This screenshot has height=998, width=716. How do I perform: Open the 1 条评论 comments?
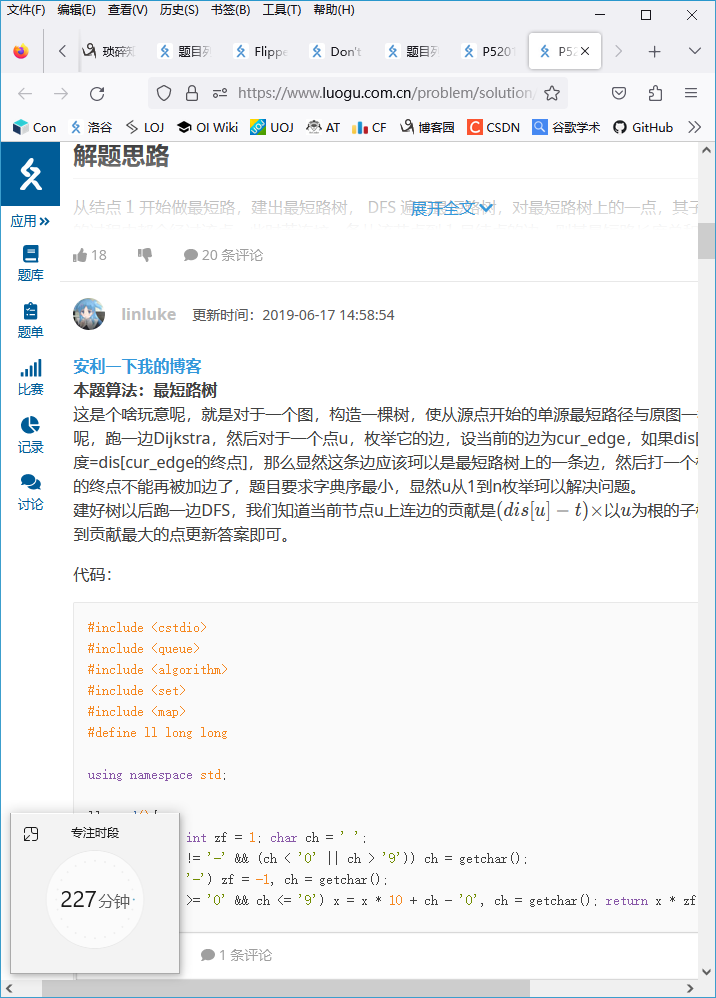tap(236, 955)
